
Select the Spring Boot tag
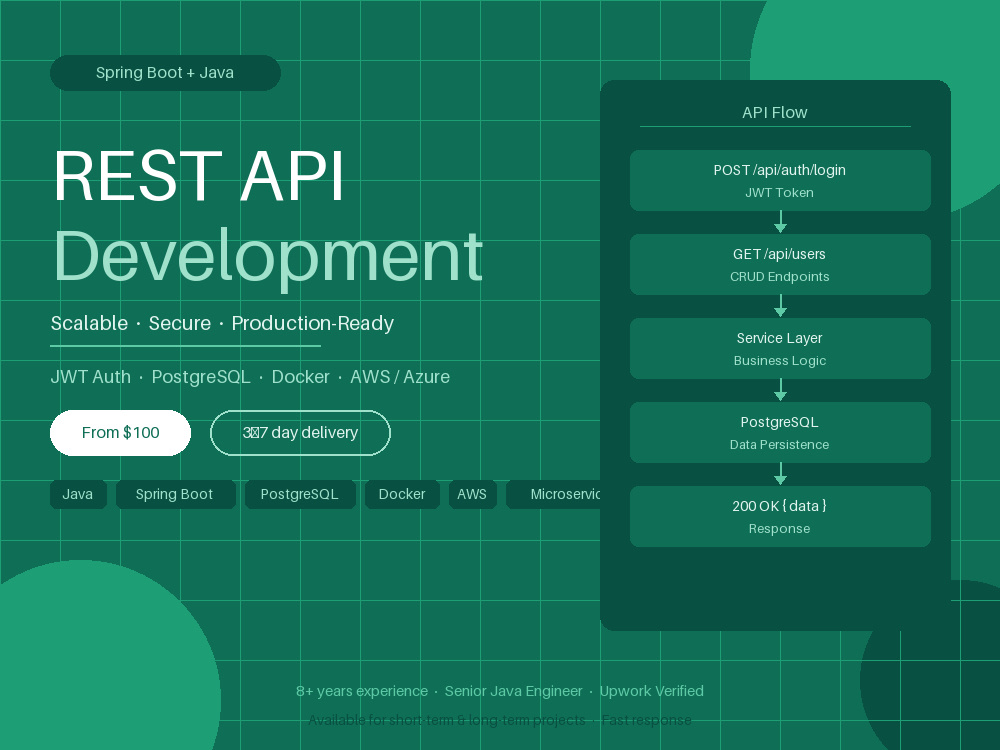click(x=175, y=494)
